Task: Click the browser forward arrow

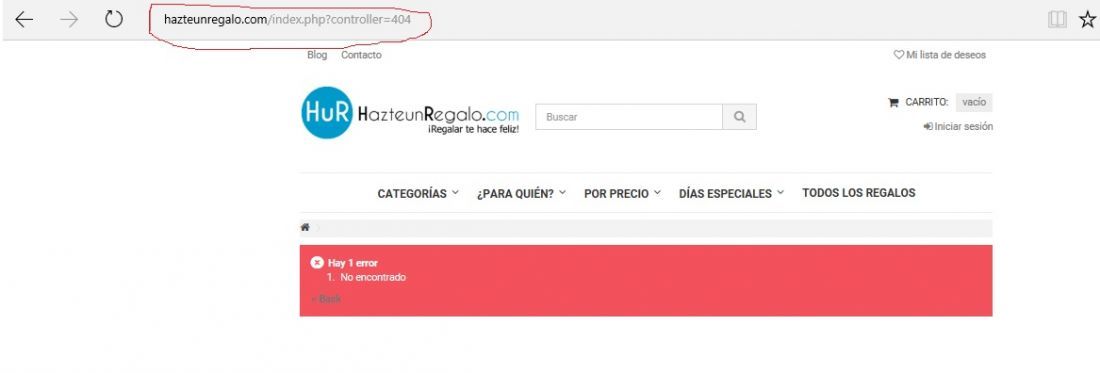Action: coord(69,20)
